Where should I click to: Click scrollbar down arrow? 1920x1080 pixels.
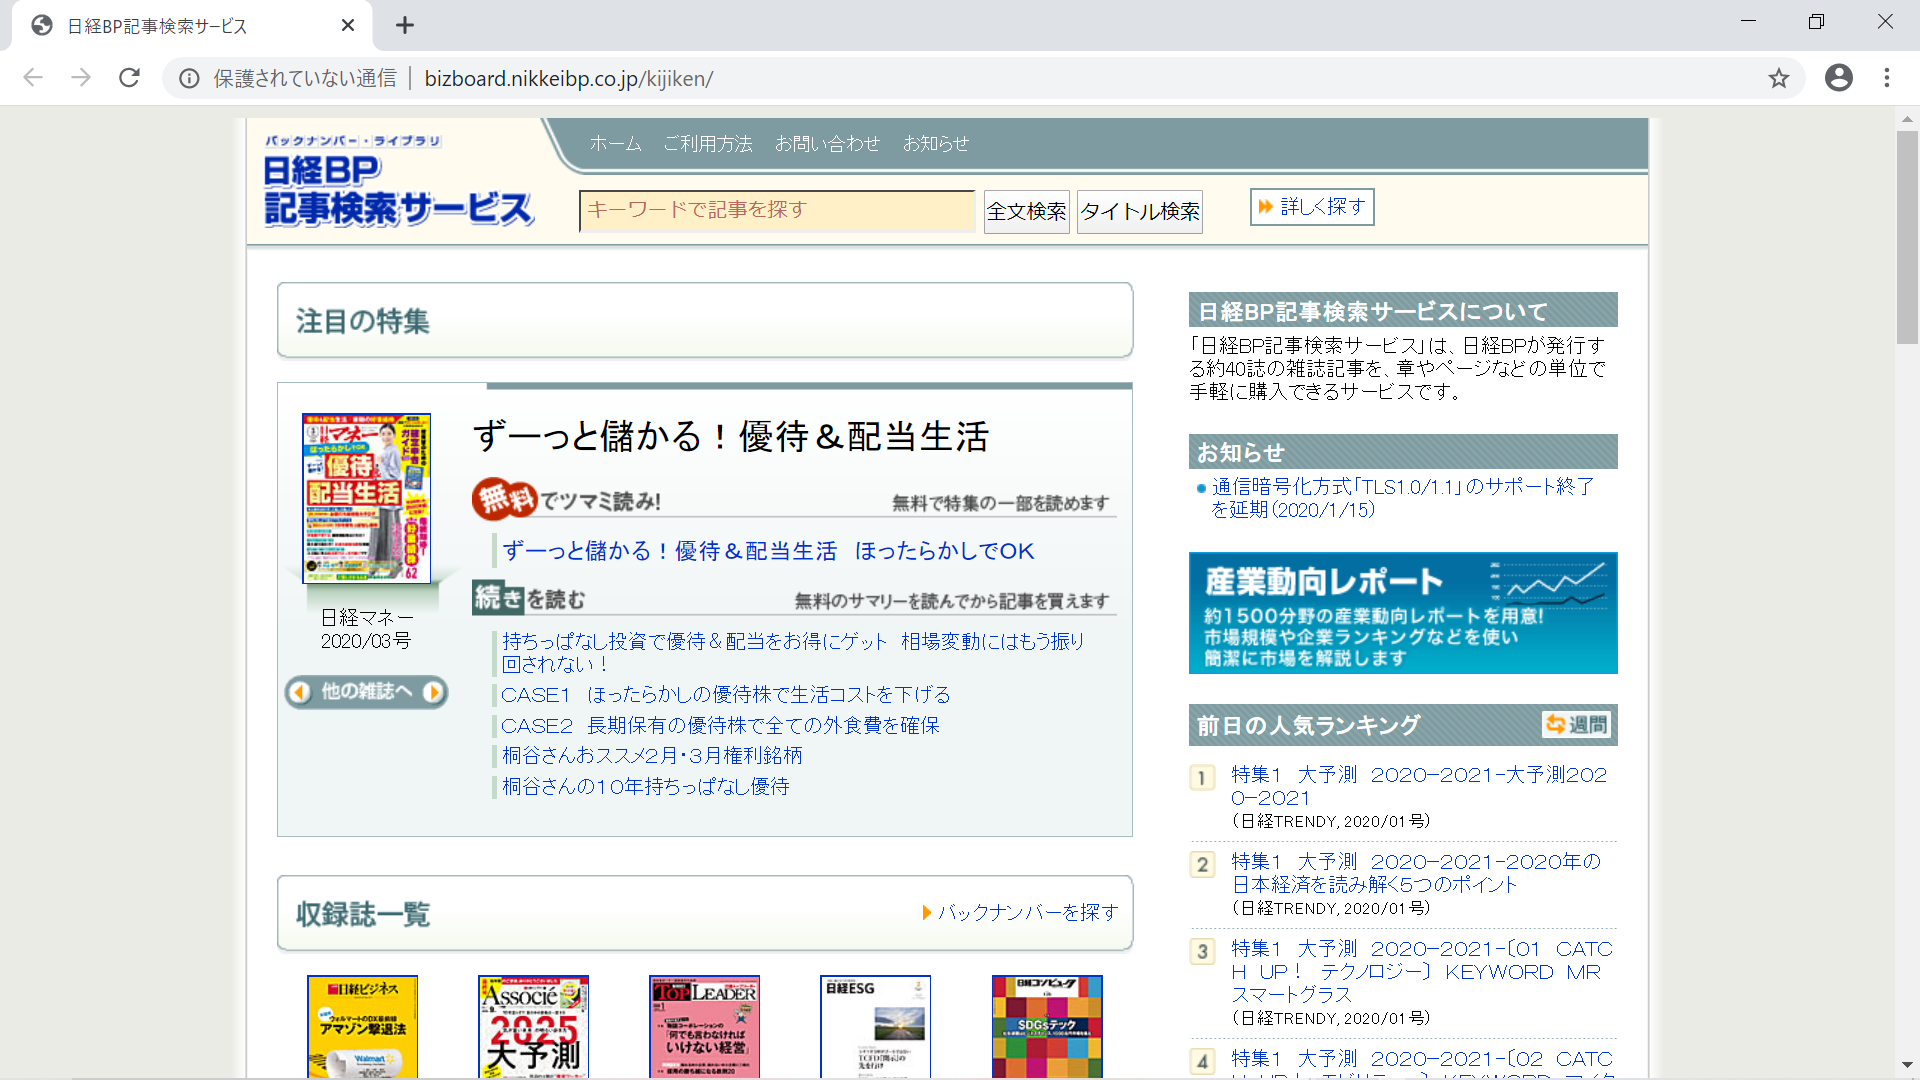coord(1907,1066)
